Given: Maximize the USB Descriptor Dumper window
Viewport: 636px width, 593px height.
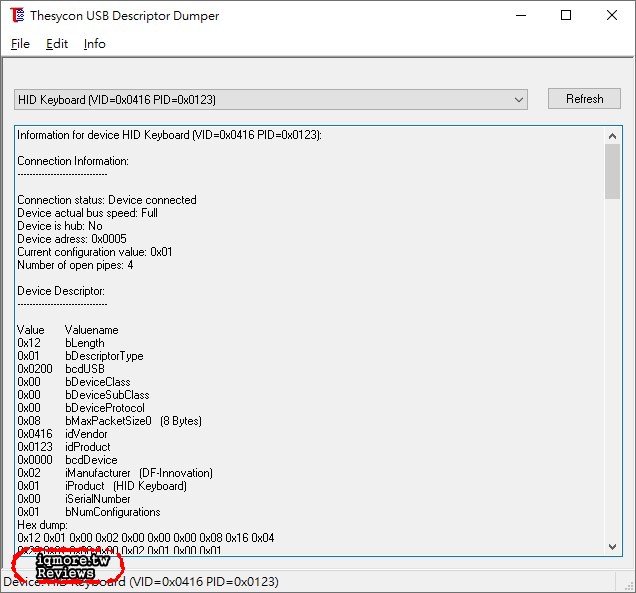Looking at the screenshot, I should coord(566,15).
